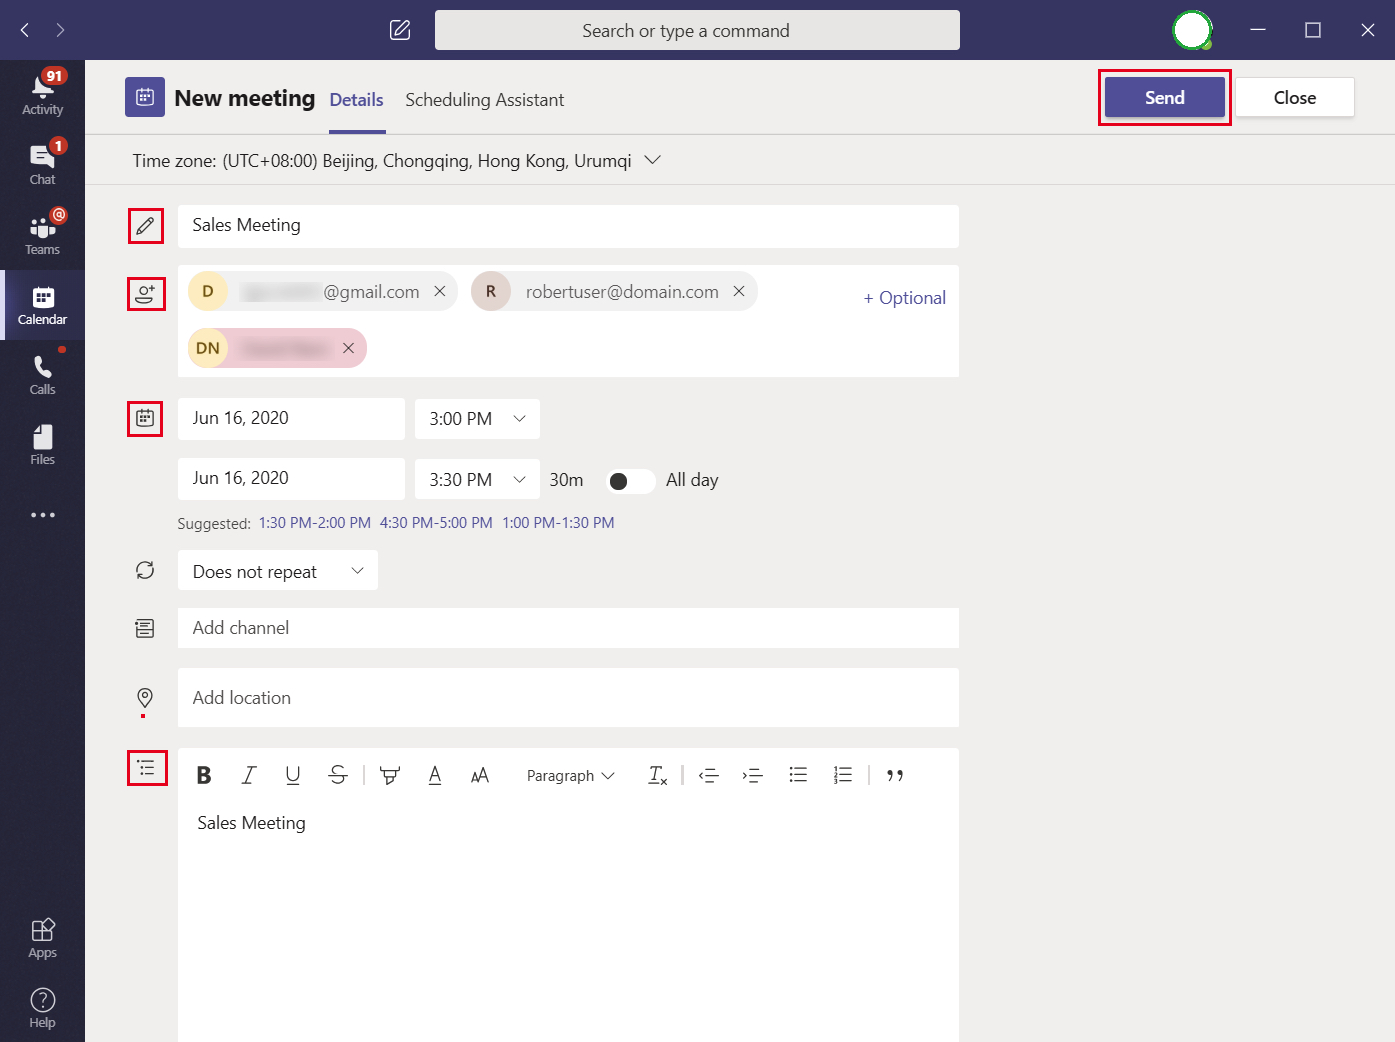Image resolution: width=1395 pixels, height=1042 pixels.
Task: Click the Add location field
Action: [x=568, y=697]
